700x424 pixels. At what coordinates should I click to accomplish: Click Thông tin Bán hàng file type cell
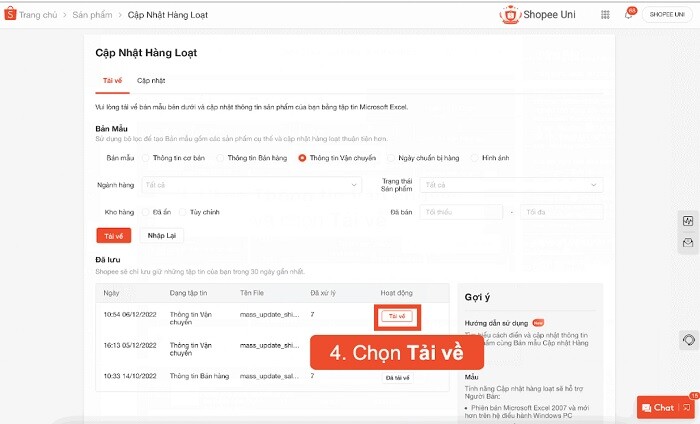click(199, 376)
